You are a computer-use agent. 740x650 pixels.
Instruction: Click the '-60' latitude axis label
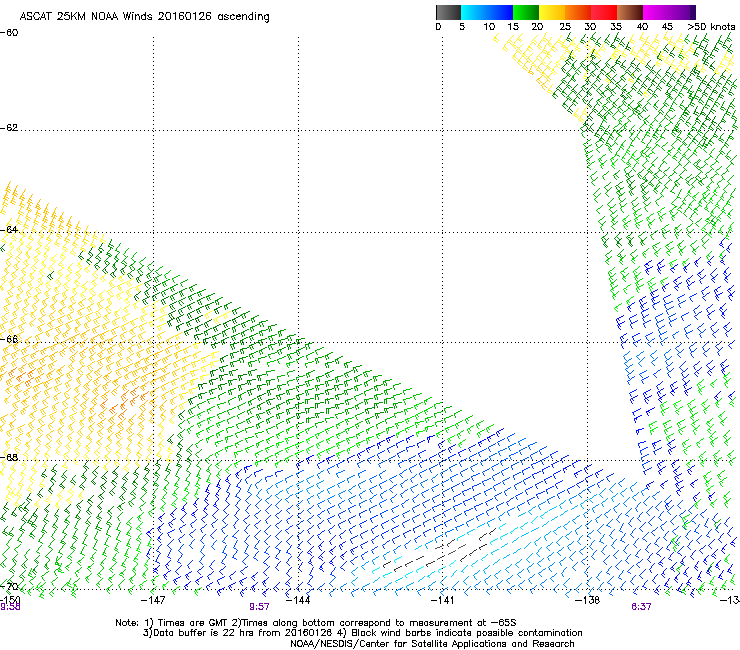(9, 33)
